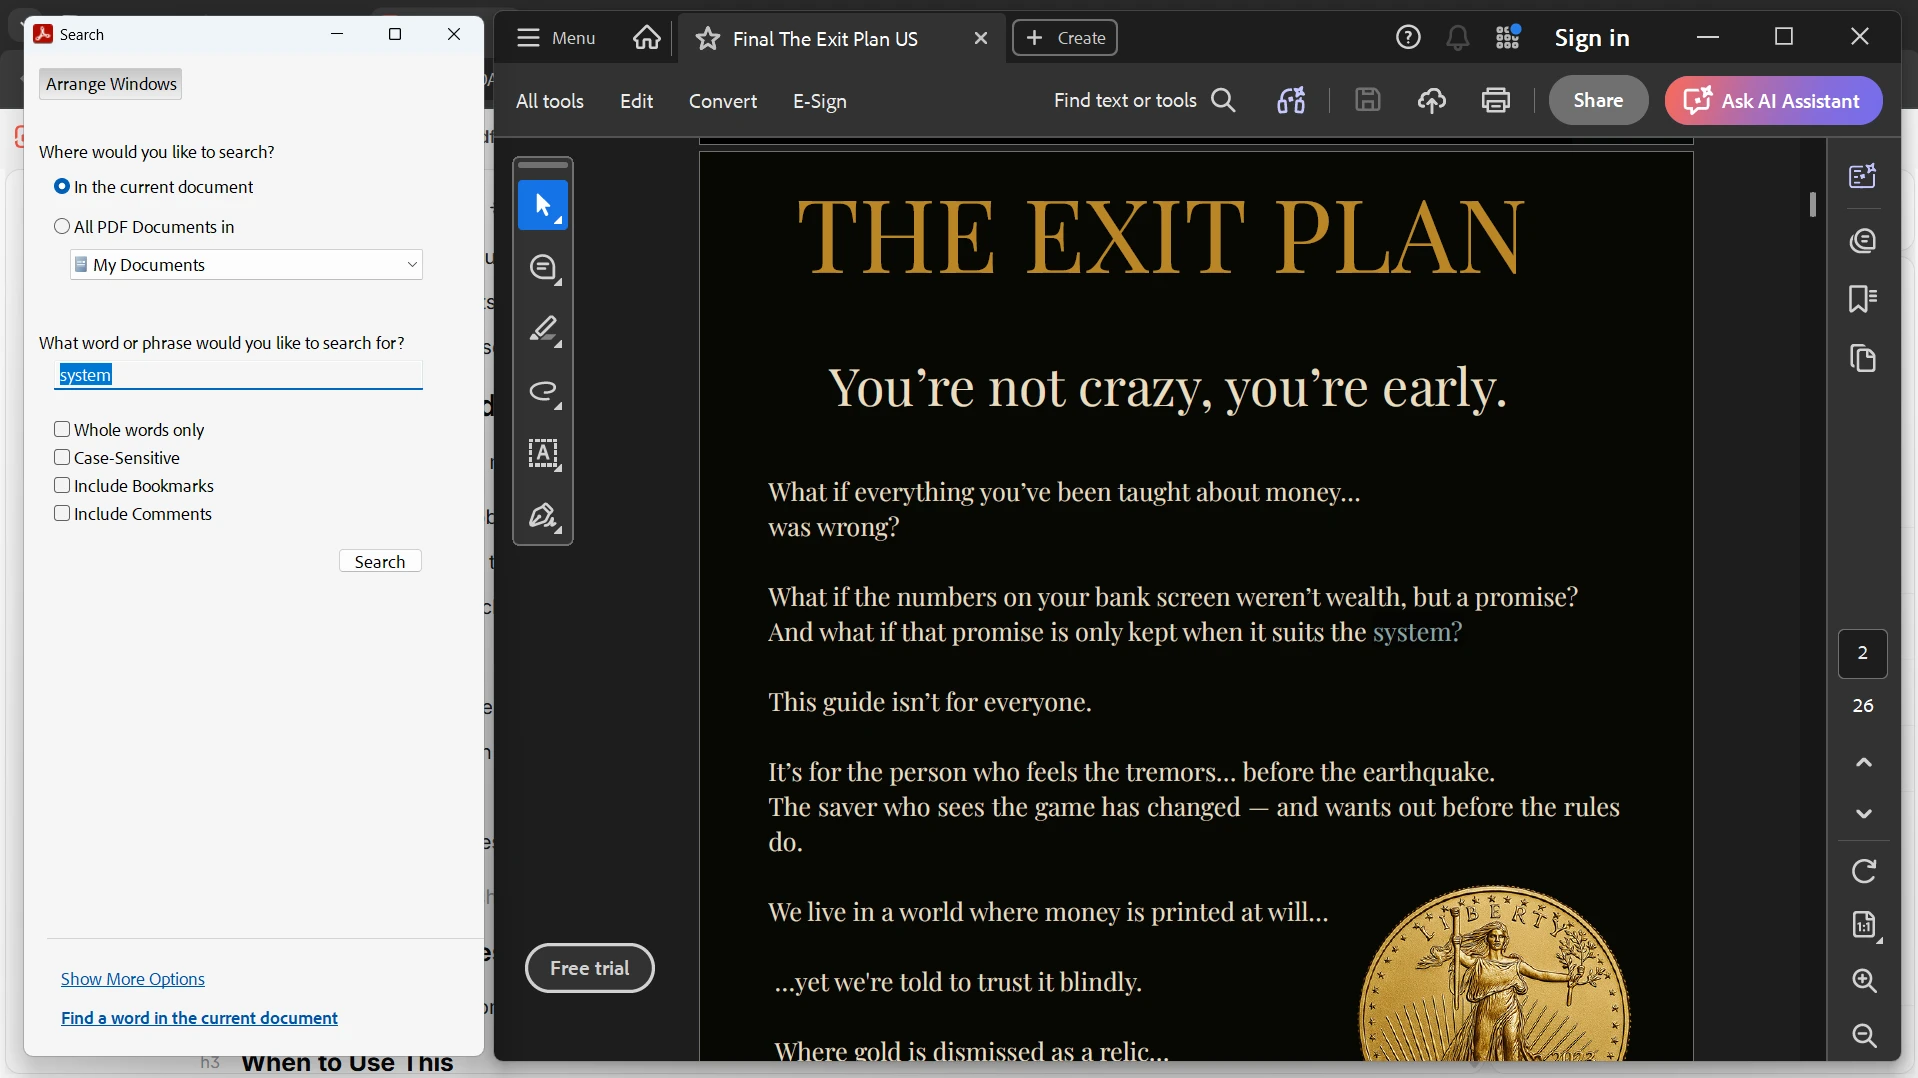1918x1078 pixels.
Task: Open the AI read-aloud/listen icon
Action: (1291, 101)
